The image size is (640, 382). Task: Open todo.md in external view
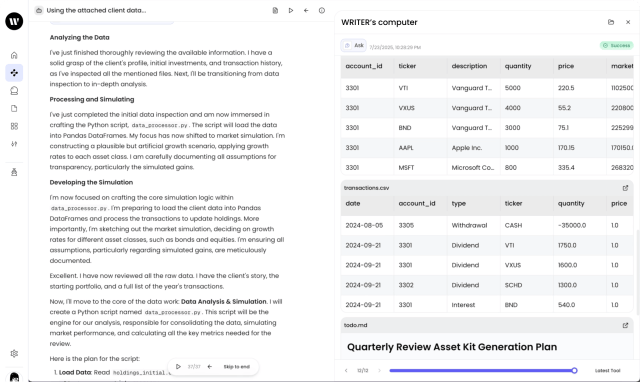coord(625,325)
